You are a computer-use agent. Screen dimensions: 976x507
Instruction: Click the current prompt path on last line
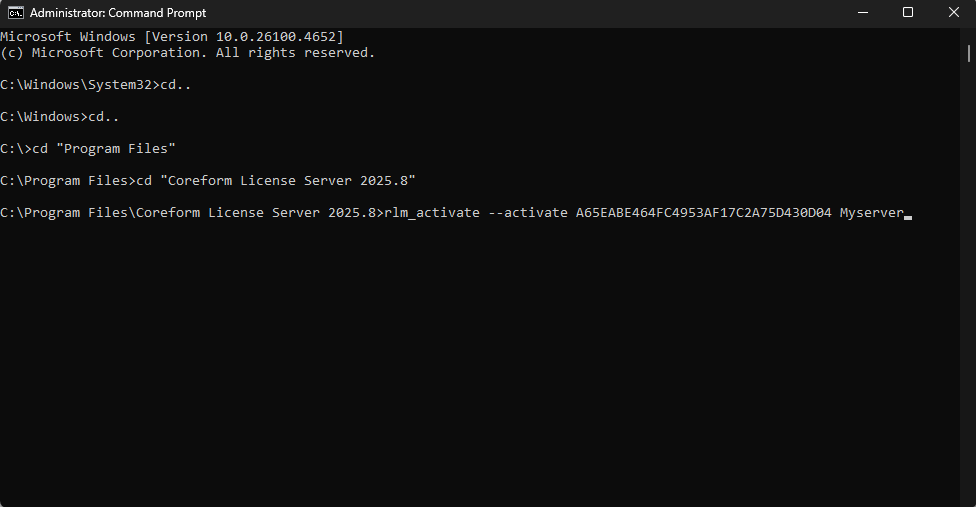[x=192, y=213]
